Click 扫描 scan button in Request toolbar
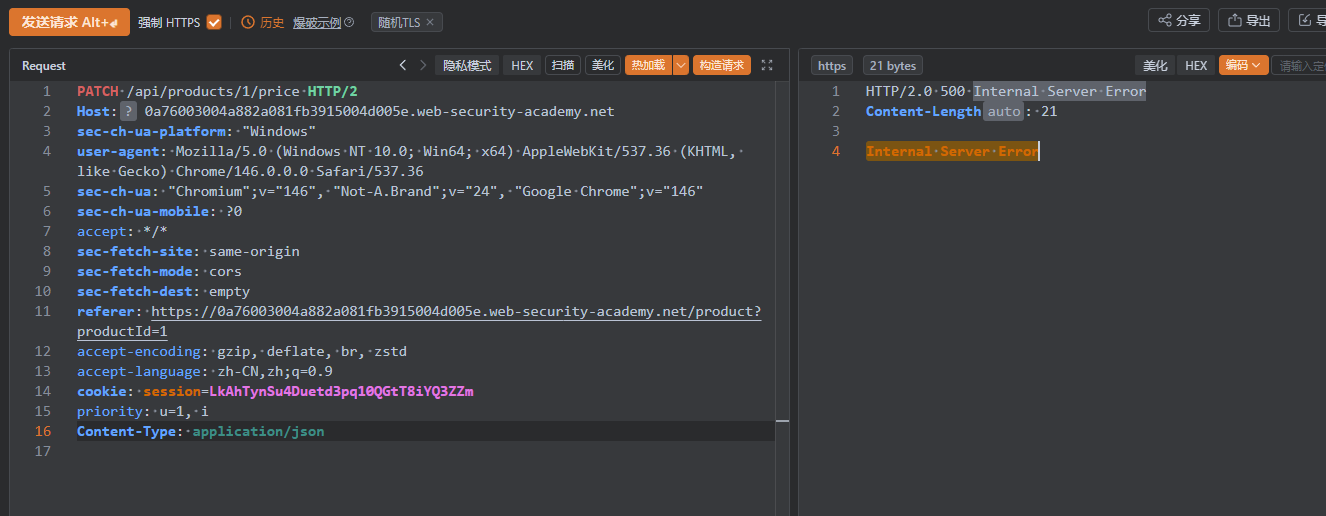Screen dimensions: 1326x516 tap(563, 65)
